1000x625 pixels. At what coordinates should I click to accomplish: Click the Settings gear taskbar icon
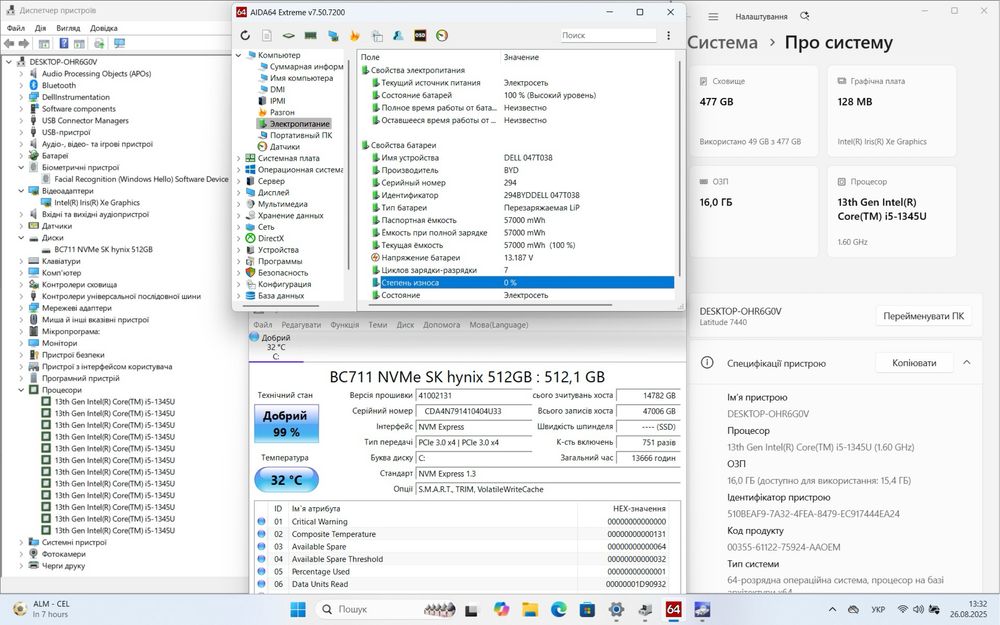pos(616,609)
